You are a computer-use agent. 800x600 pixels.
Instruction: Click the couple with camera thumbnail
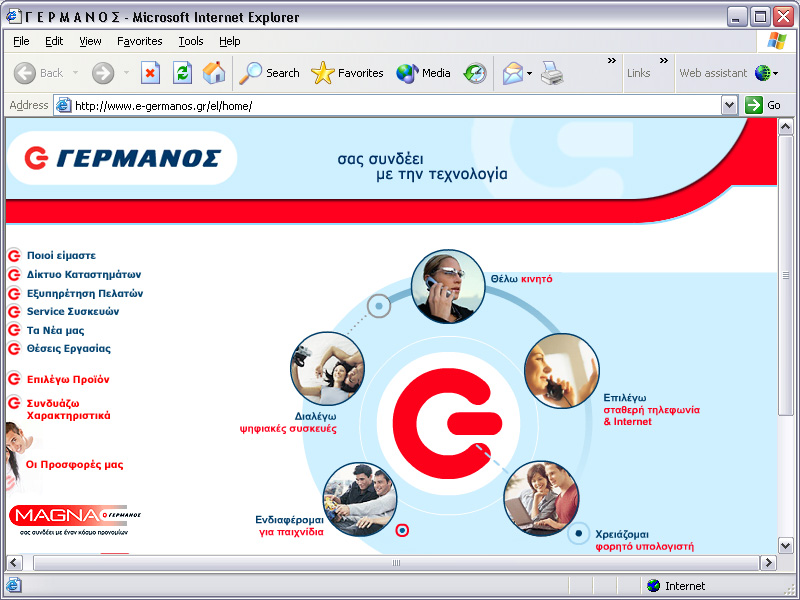click(327, 368)
